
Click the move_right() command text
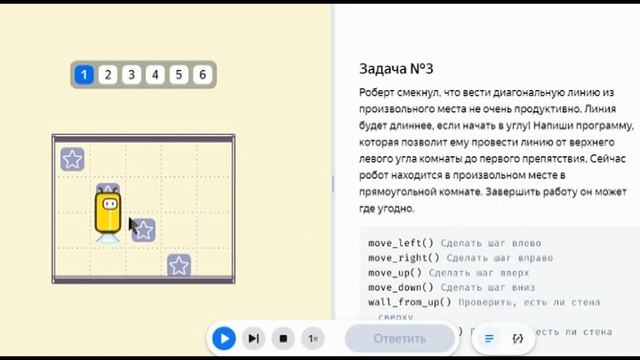coord(404,258)
